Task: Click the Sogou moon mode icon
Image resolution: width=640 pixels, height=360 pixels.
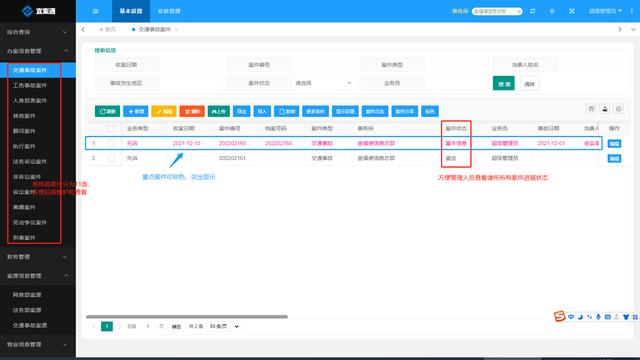Action: 580,317
